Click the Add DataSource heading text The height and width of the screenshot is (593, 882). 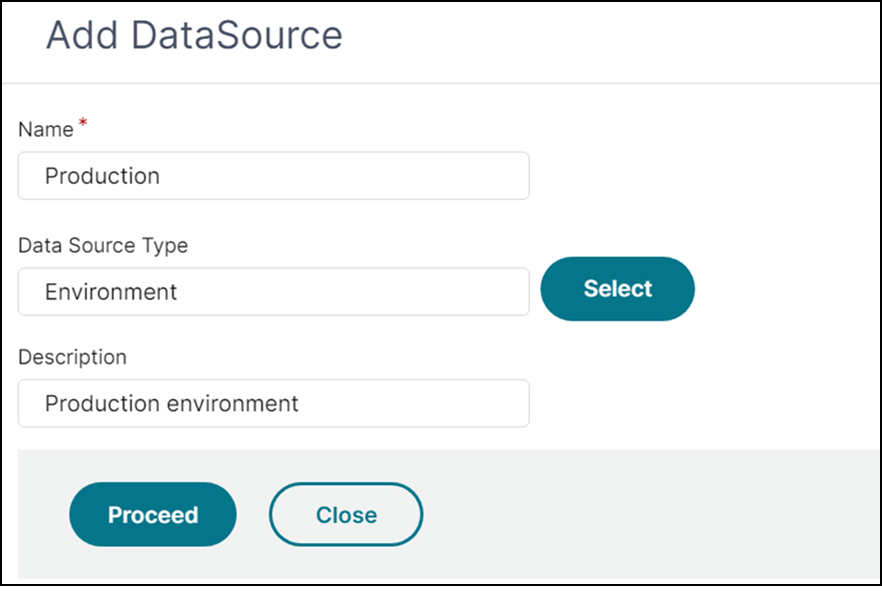pos(194,35)
